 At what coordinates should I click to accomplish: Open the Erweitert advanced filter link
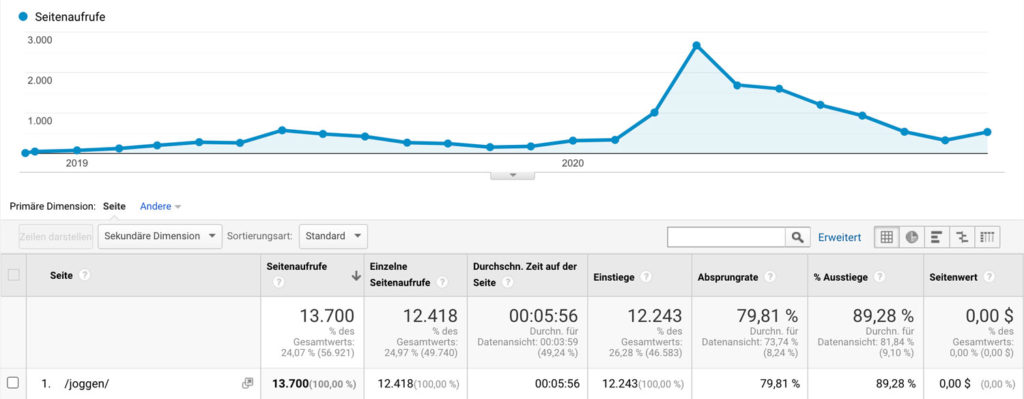pos(839,237)
